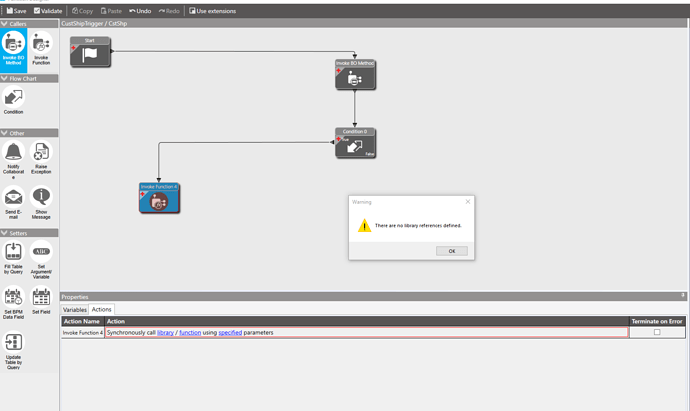Image resolution: width=690 pixels, height=411 pixels.
Task: Collapse the Flow Chart section
Action: 4,78
